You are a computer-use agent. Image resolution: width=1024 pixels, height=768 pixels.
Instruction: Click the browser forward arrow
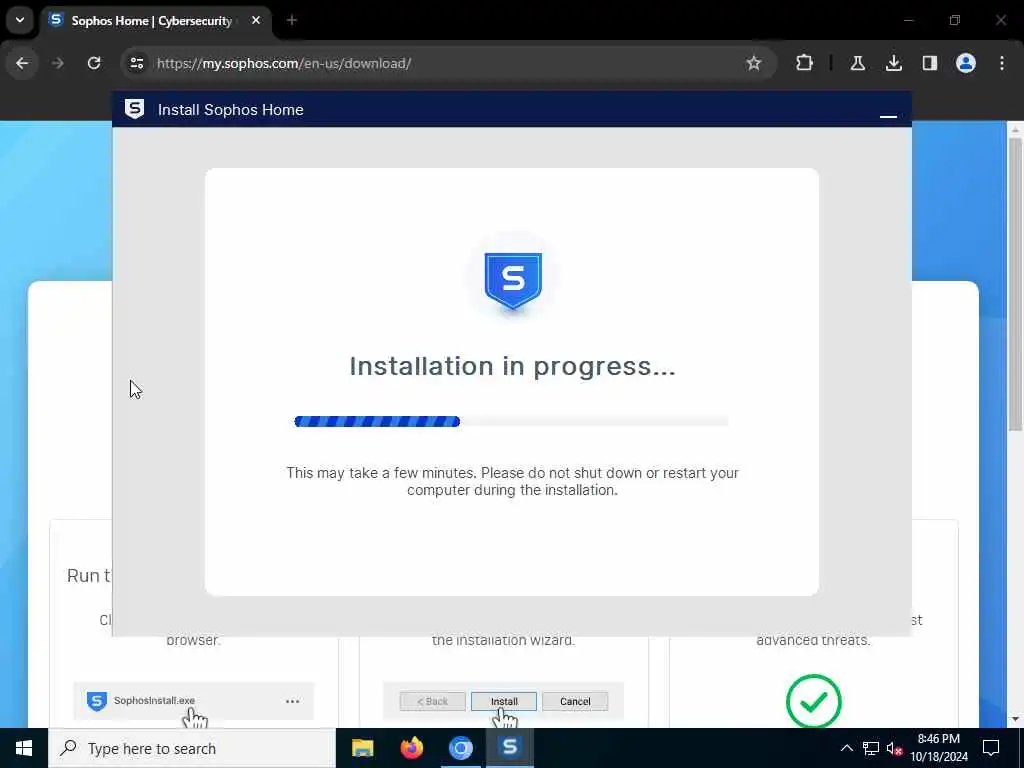[x=58, y=63]
